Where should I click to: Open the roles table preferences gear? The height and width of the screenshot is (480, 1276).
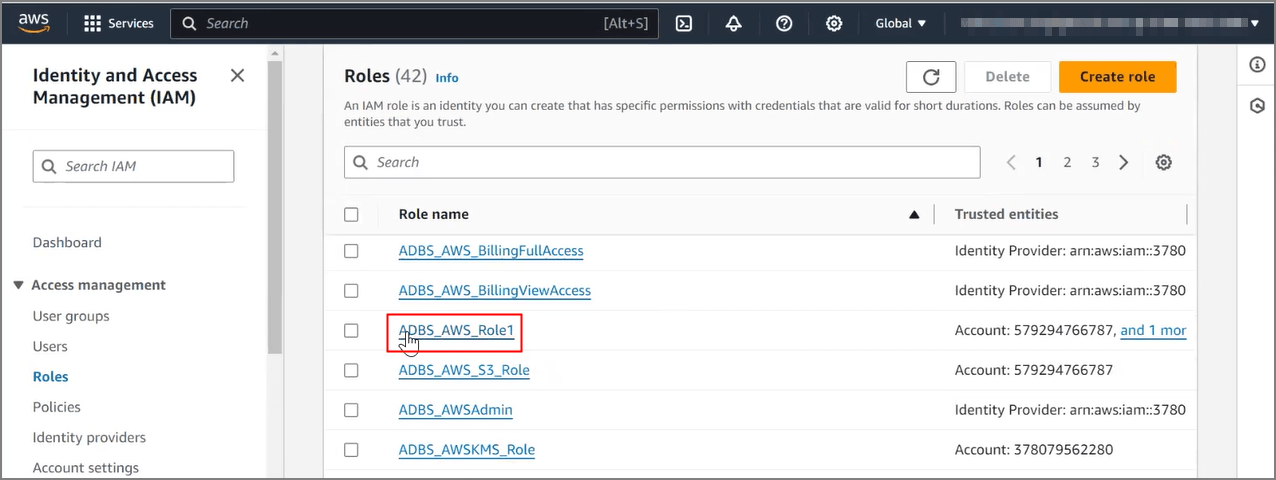click(1163, 162)
